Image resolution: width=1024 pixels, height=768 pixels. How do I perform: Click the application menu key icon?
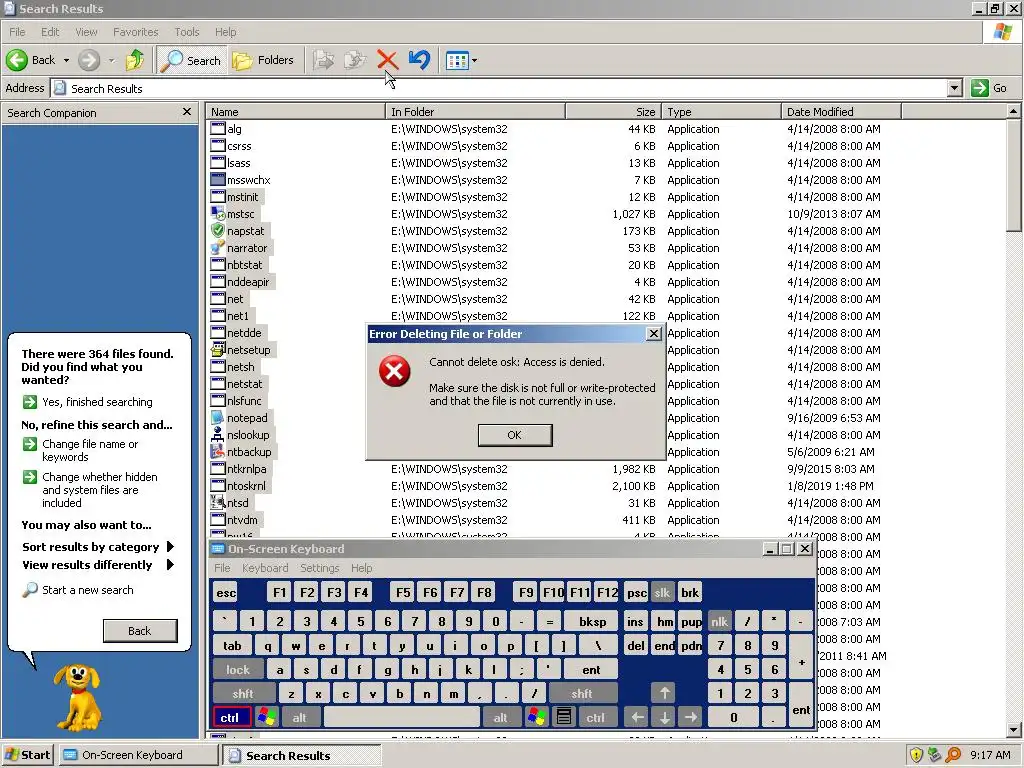pos(564,718)
